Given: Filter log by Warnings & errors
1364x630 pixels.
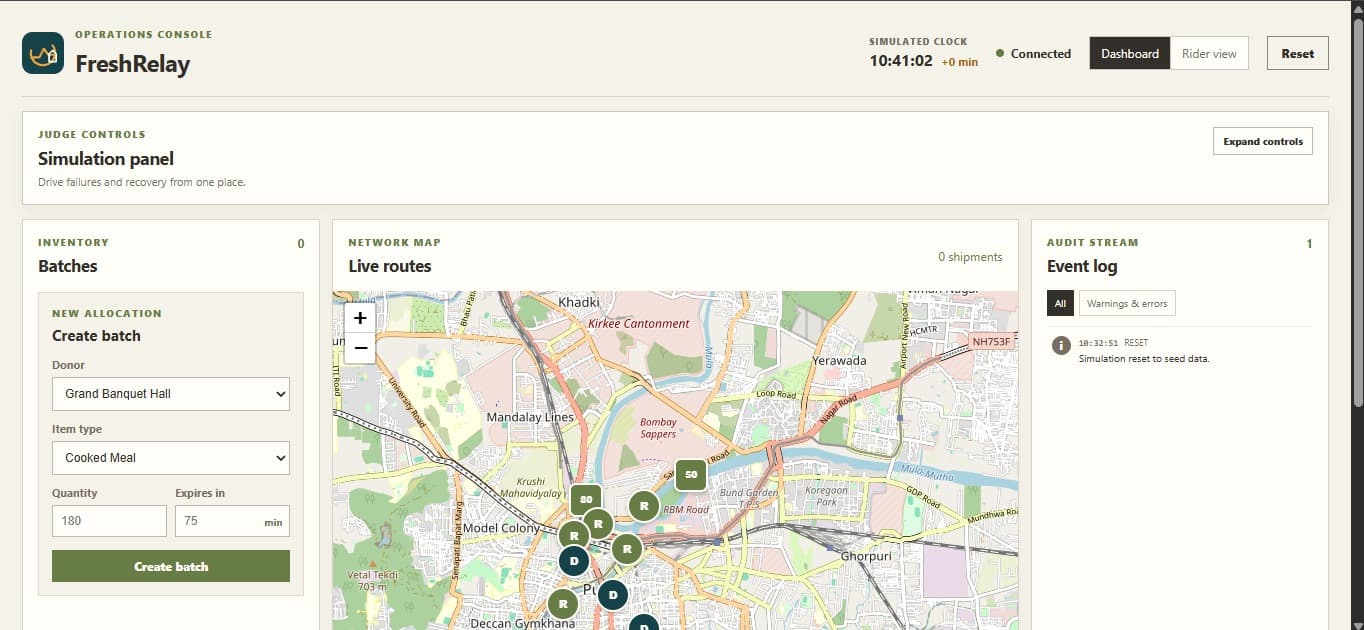Looking at the screenshot, I should click(1127, 303).
